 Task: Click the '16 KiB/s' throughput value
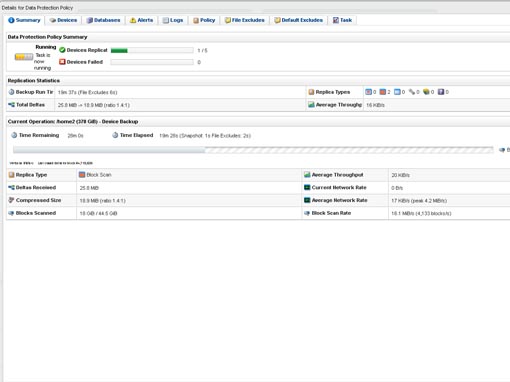point(375,105)
